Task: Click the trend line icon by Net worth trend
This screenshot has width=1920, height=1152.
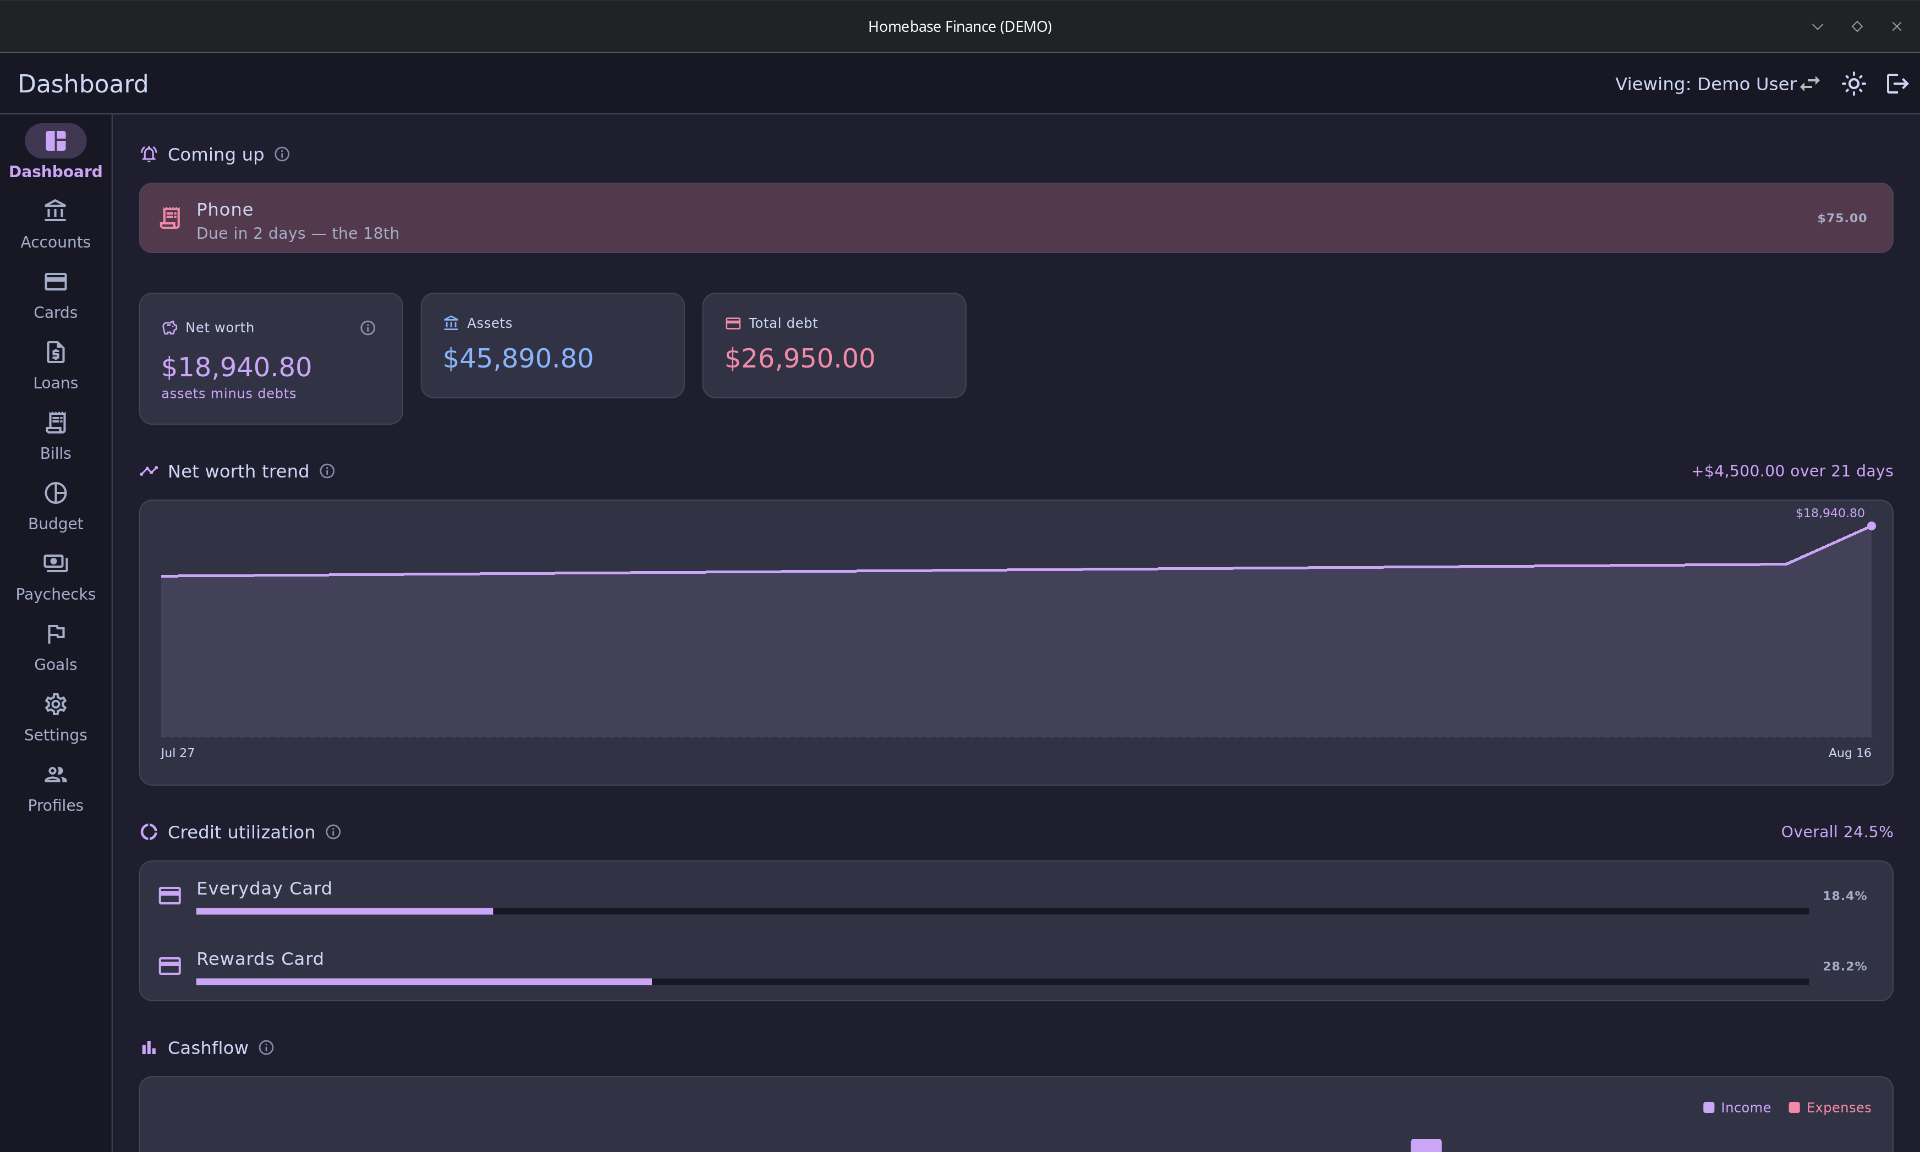Action: point(149,471)
